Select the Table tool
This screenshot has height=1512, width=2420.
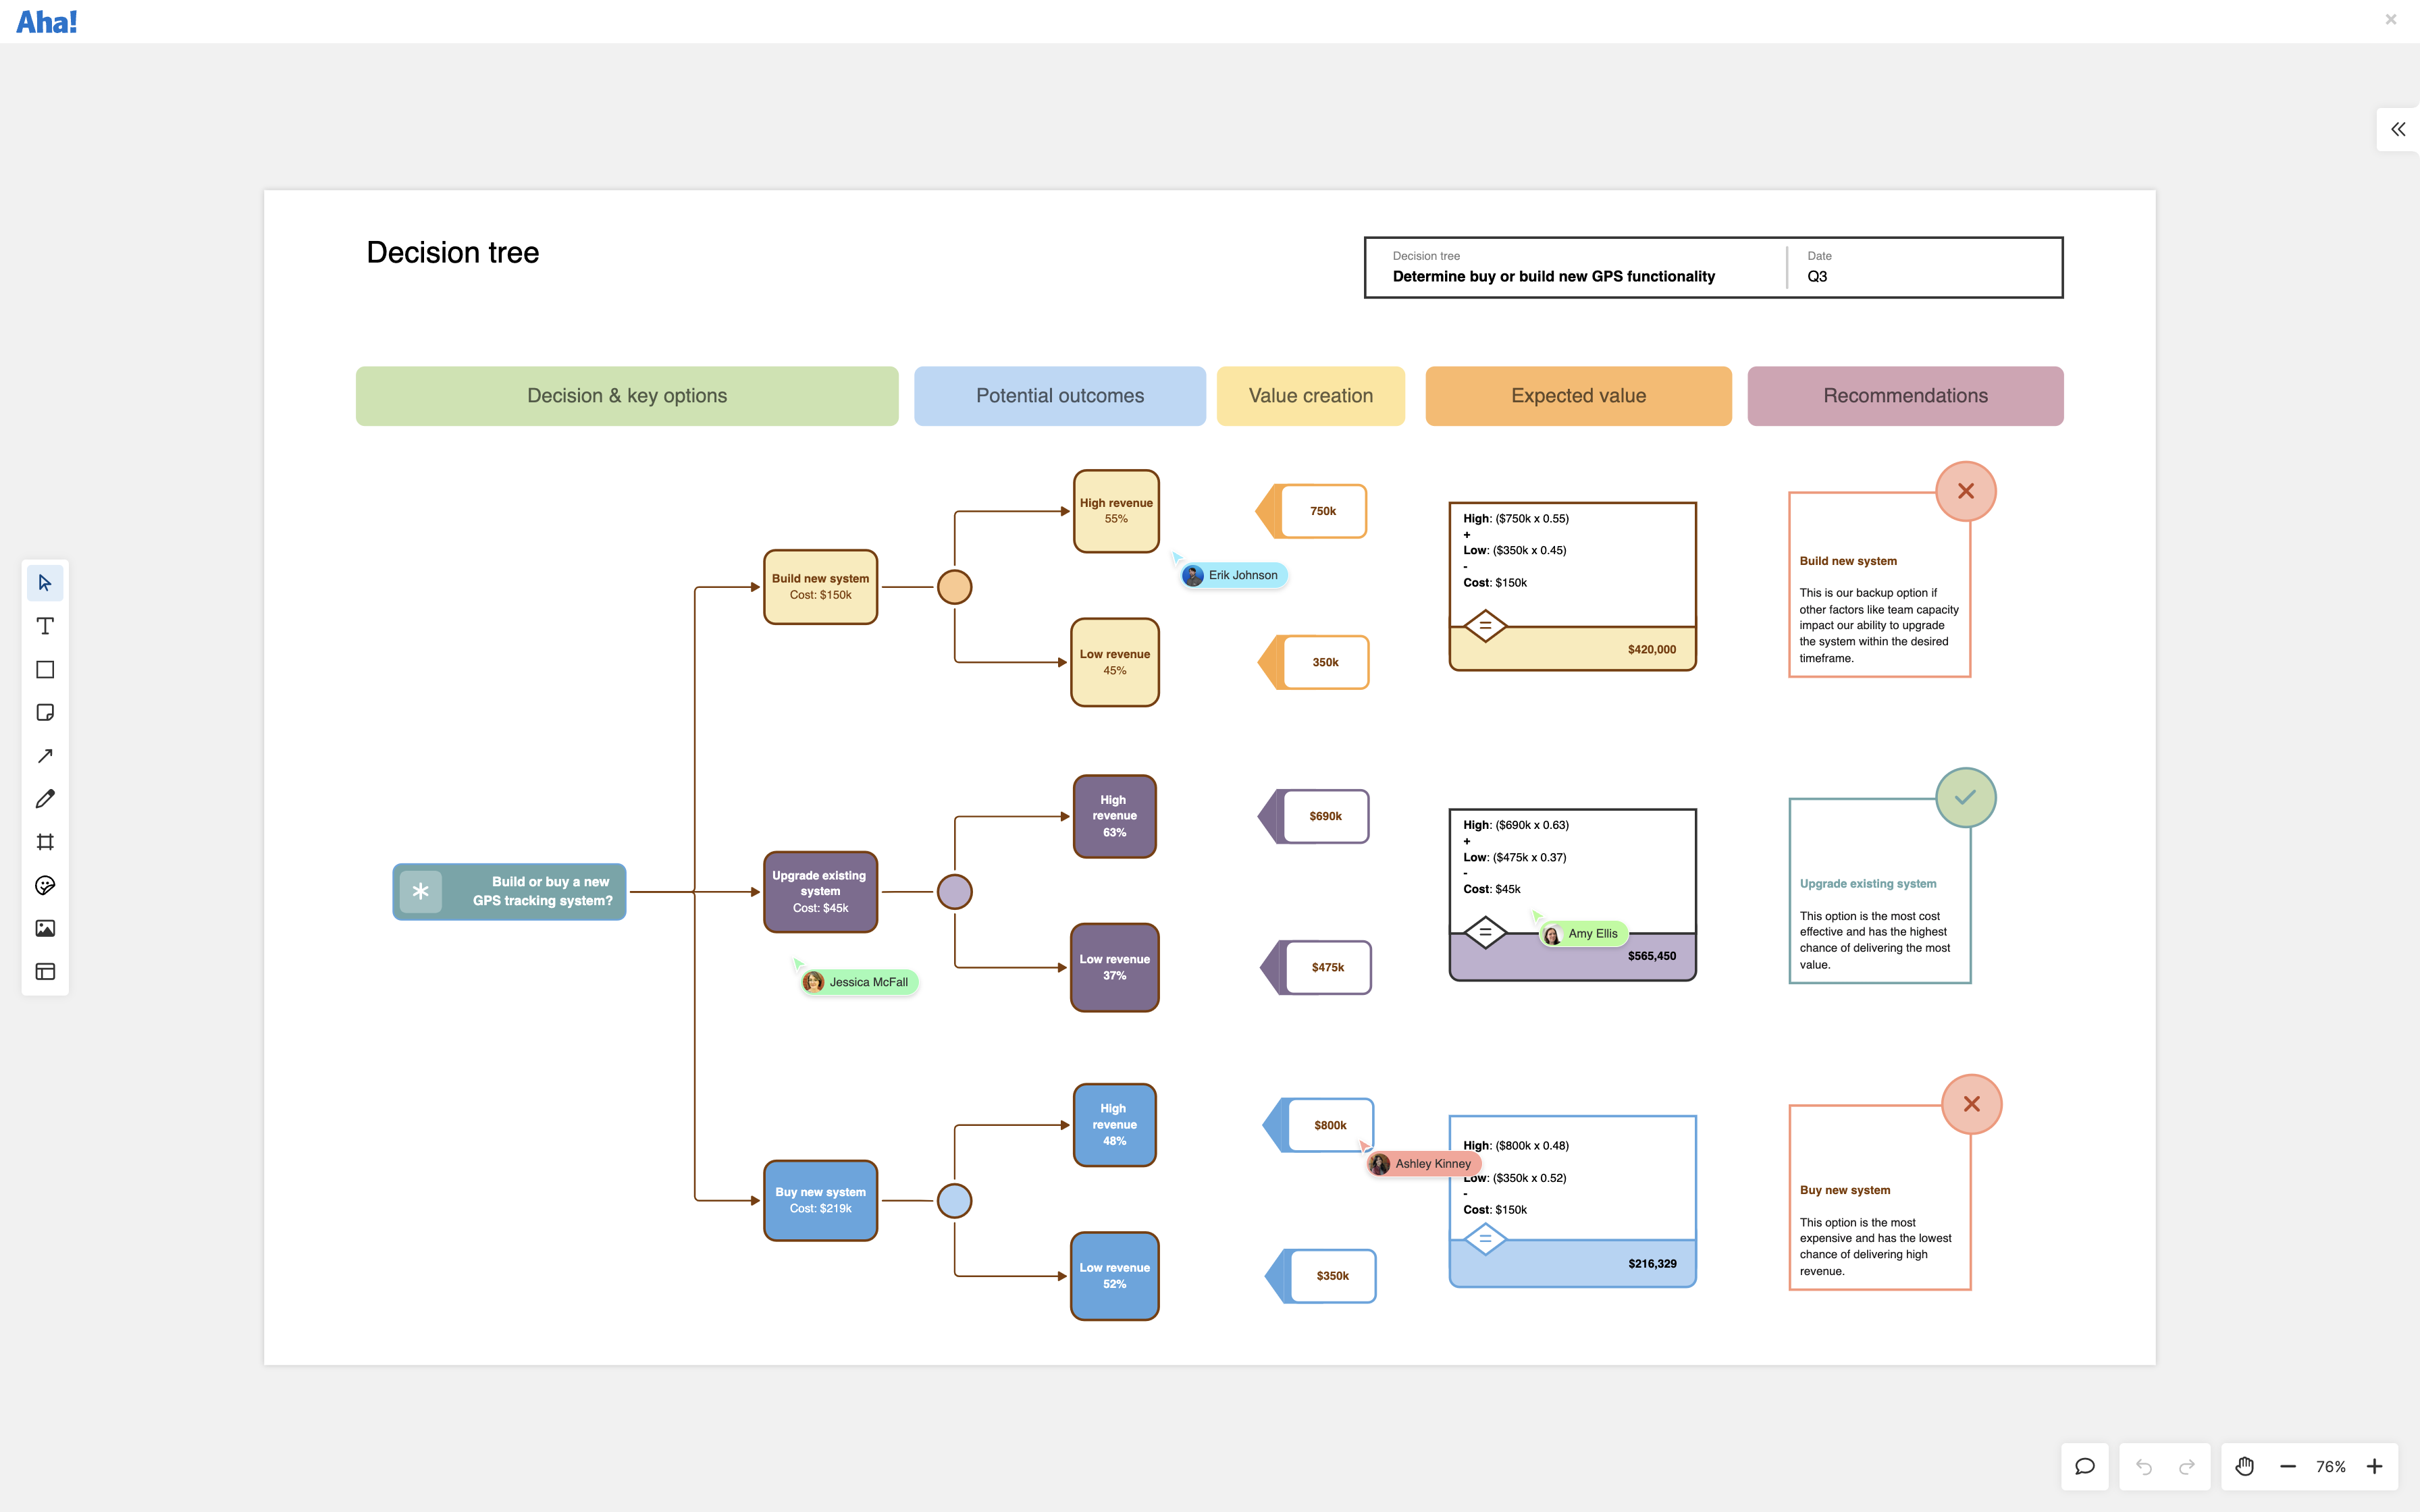tap(45, 970)
